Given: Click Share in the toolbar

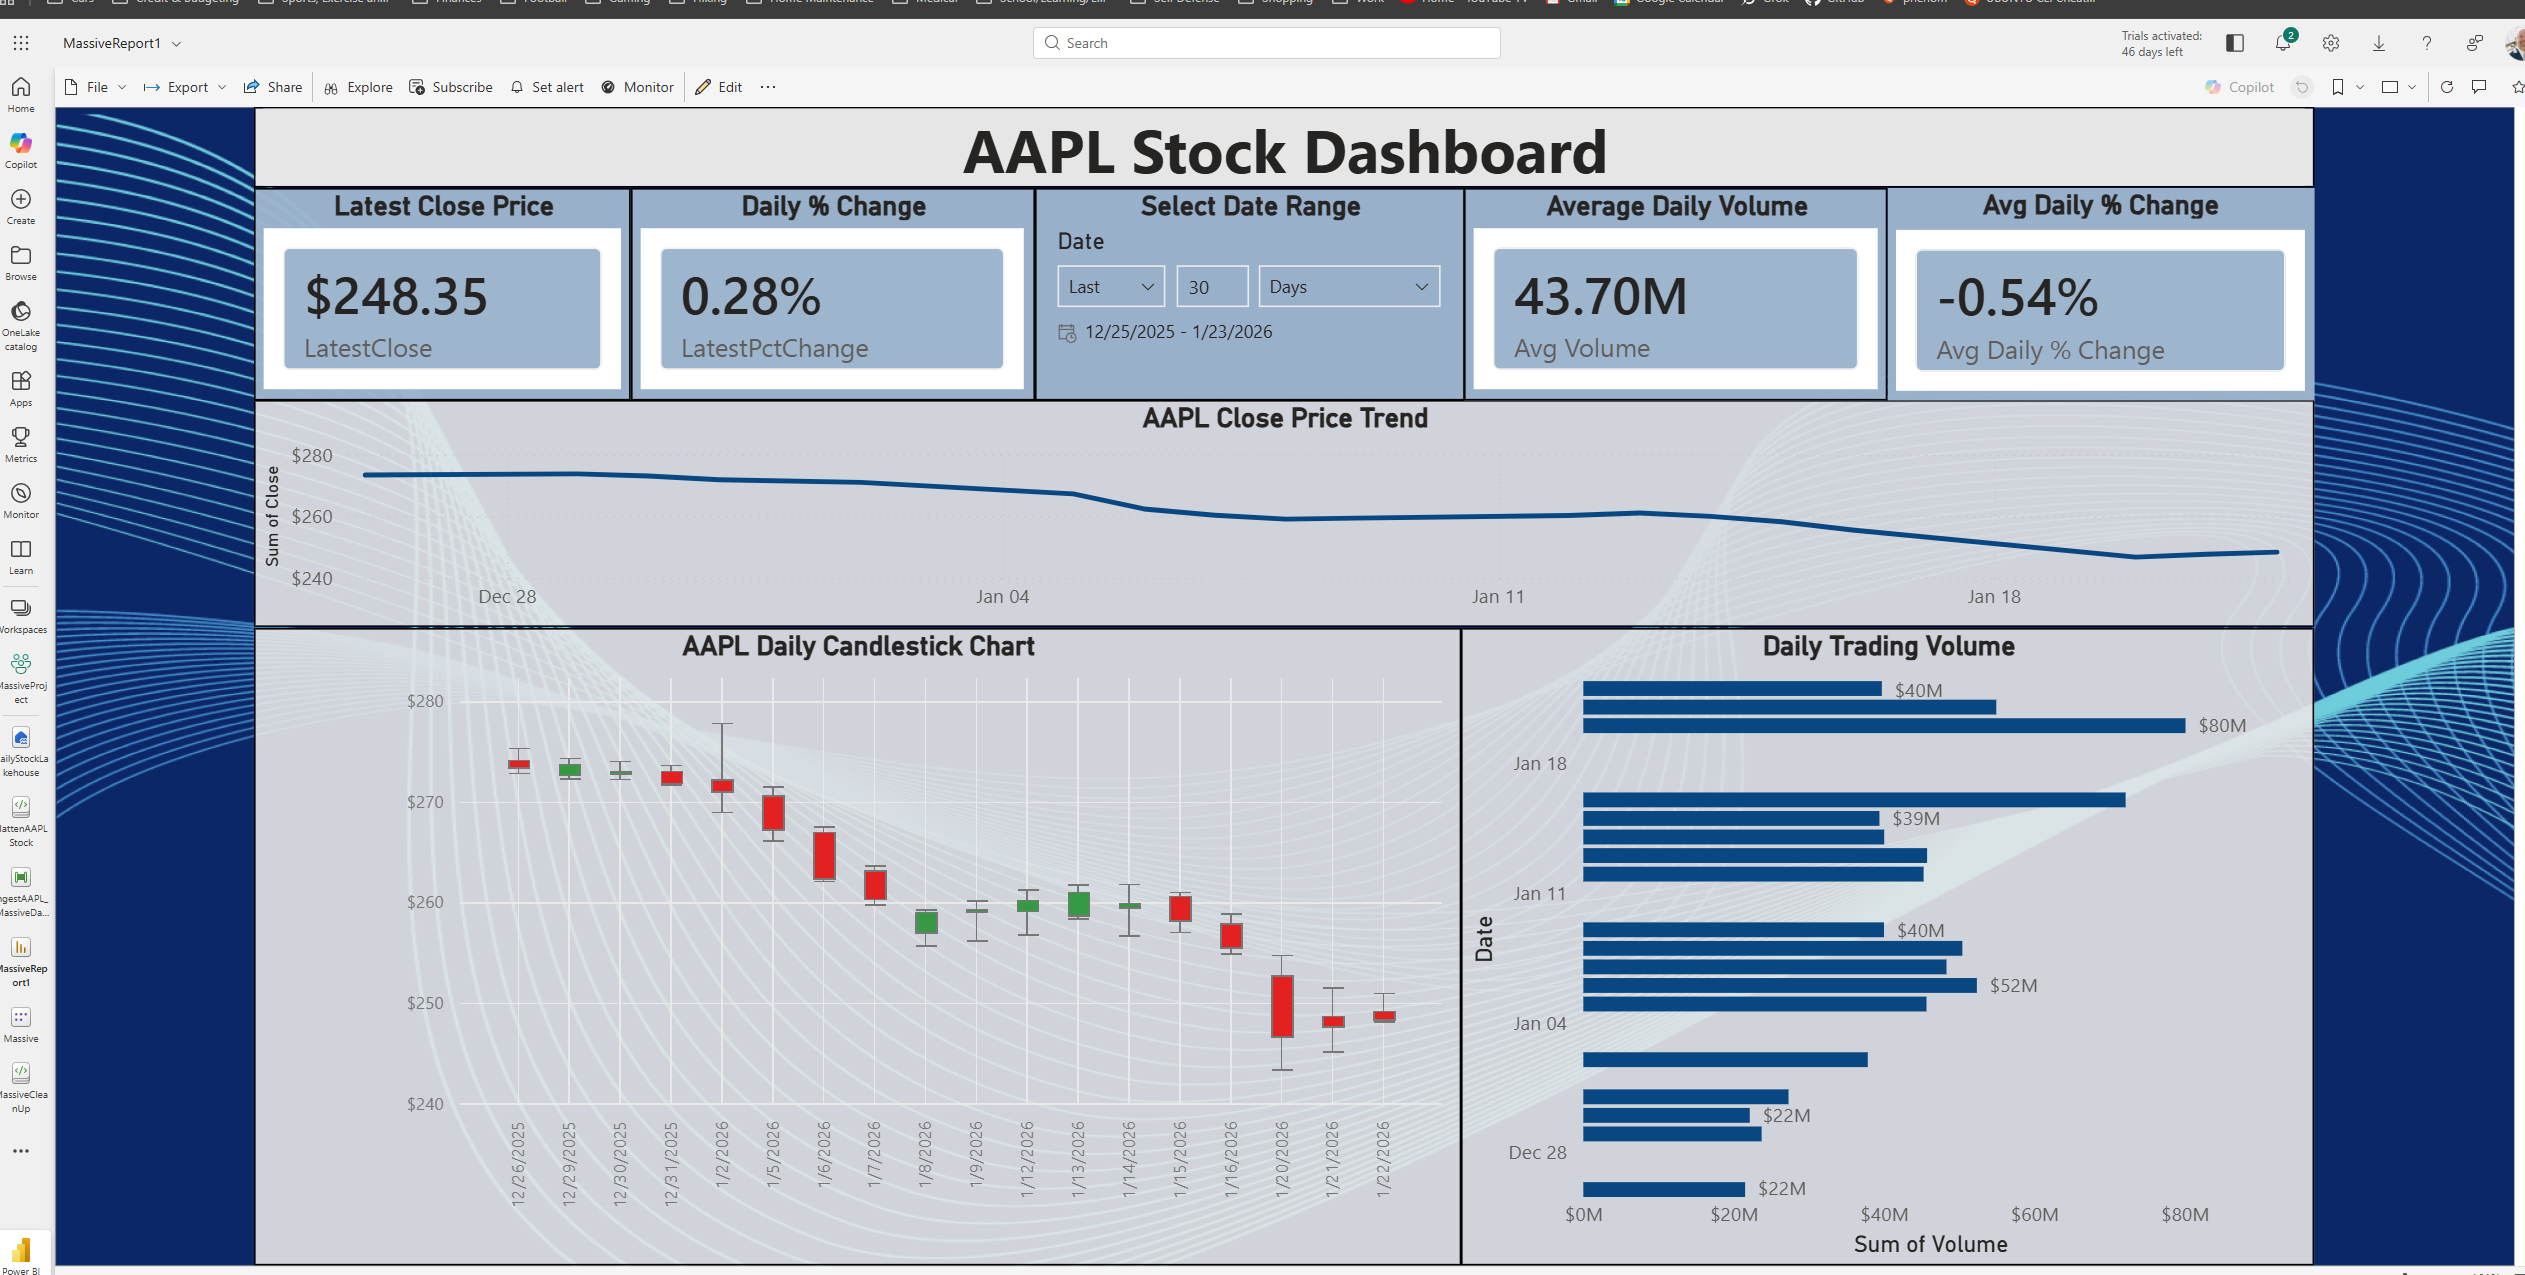Looking at the screenshot, I should 272,87.
